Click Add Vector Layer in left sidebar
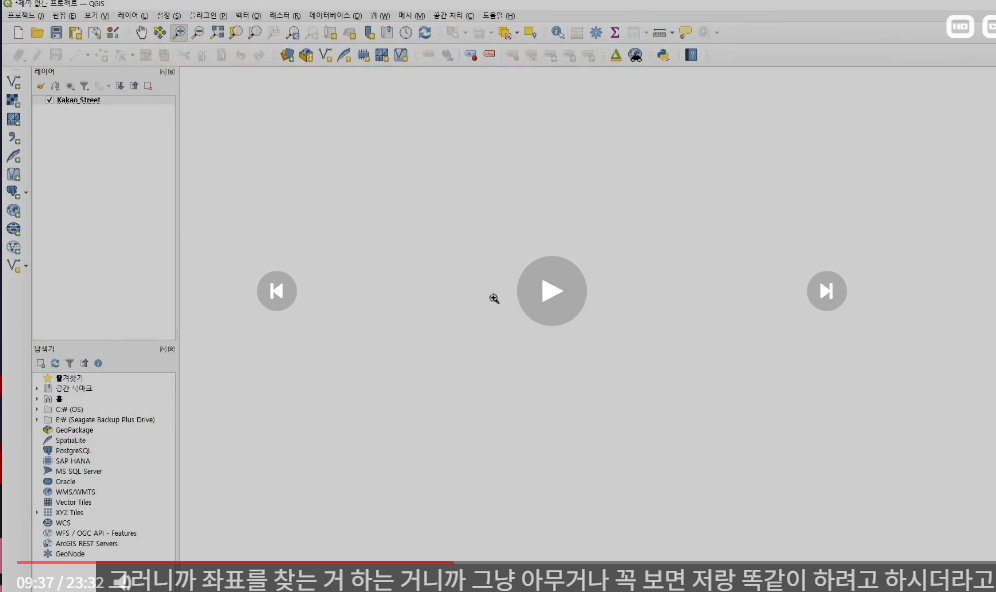Screen dimensions: 996x592 [13, 82]
